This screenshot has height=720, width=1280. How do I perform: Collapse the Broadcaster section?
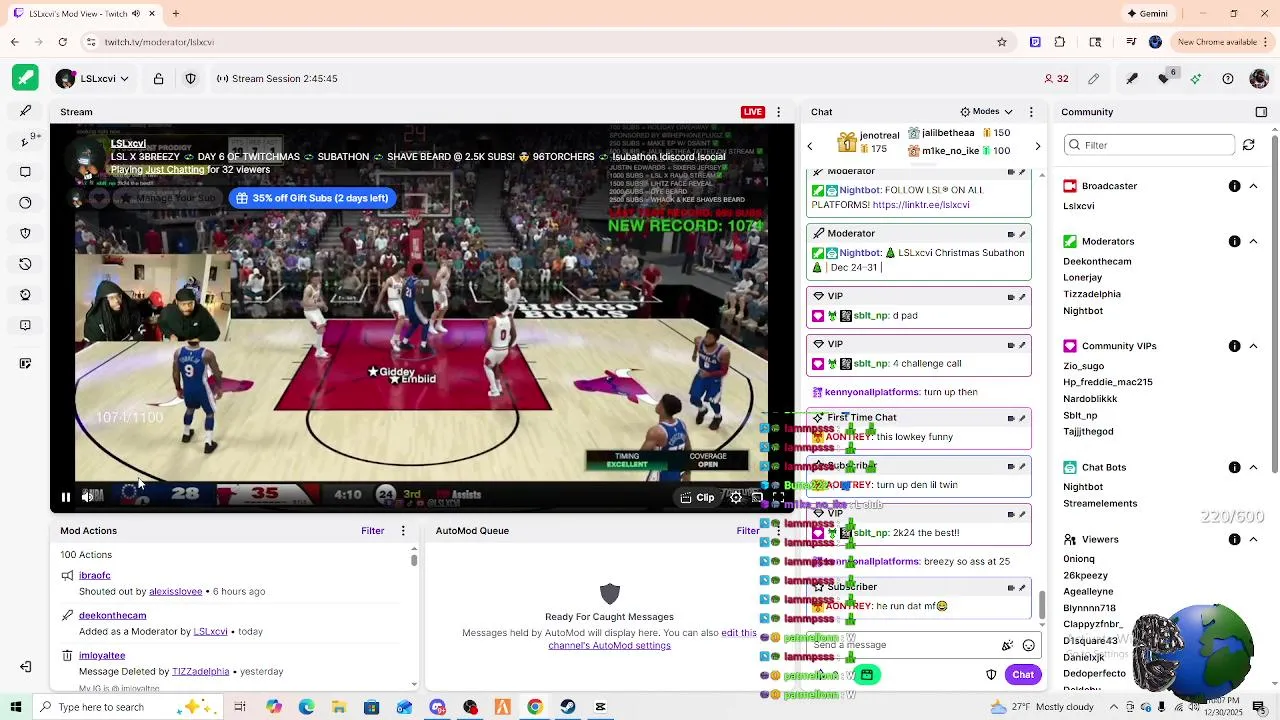[x=1253, y=186]
